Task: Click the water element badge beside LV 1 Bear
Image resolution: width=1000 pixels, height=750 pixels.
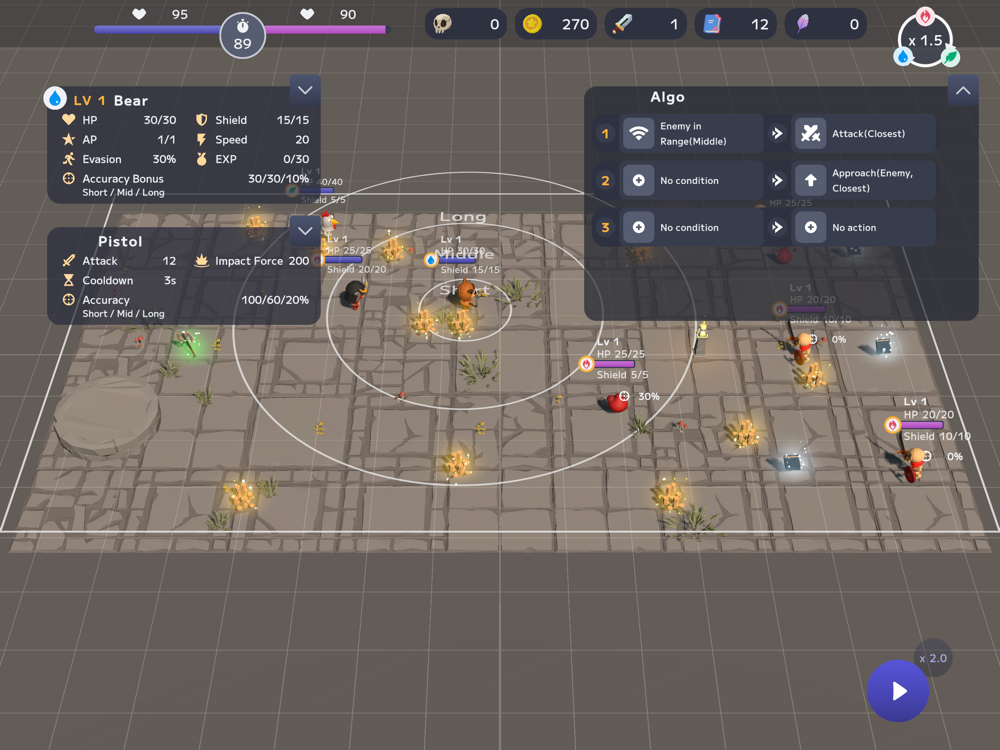Action: pyautogui.click(x=55, y=99)
